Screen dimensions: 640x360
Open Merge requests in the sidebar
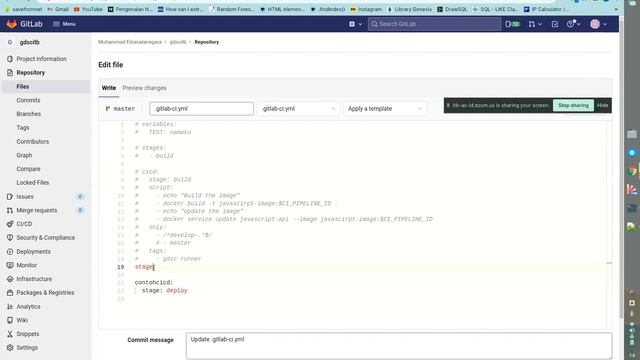(37, 210)
